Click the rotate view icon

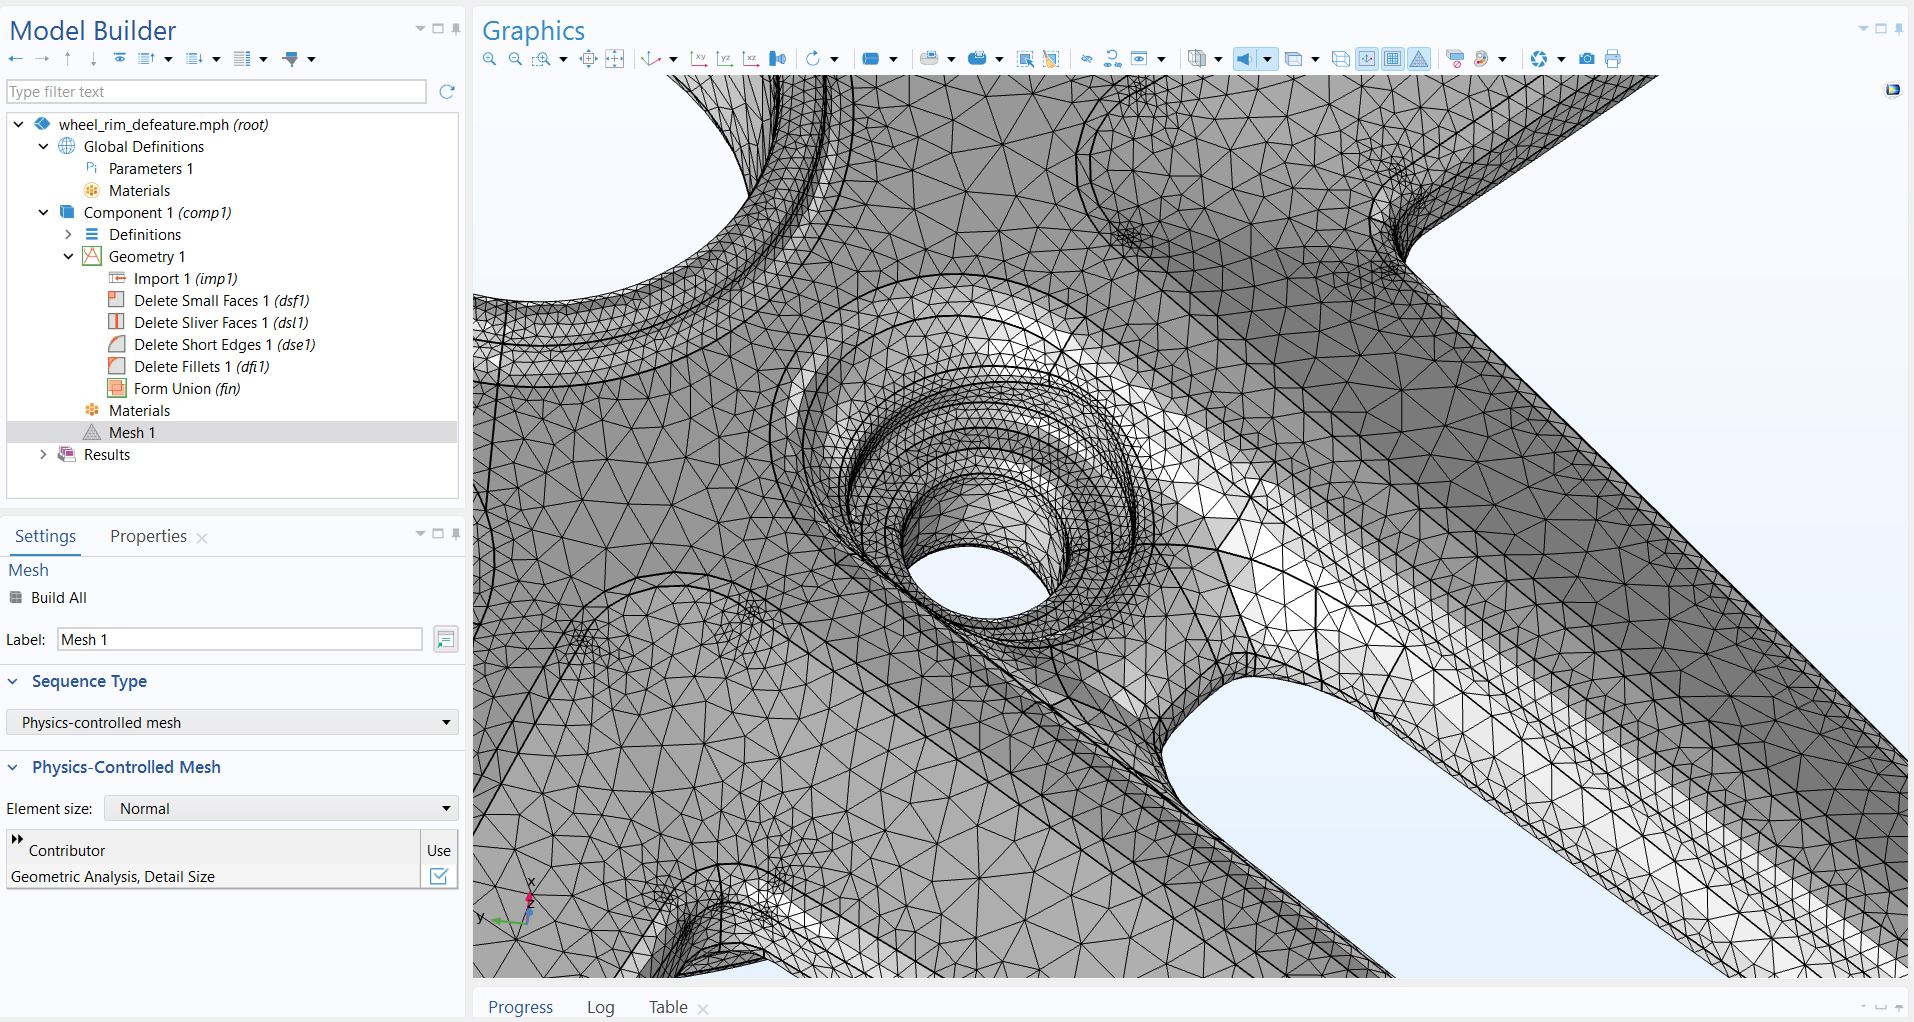tap(813, 59)
